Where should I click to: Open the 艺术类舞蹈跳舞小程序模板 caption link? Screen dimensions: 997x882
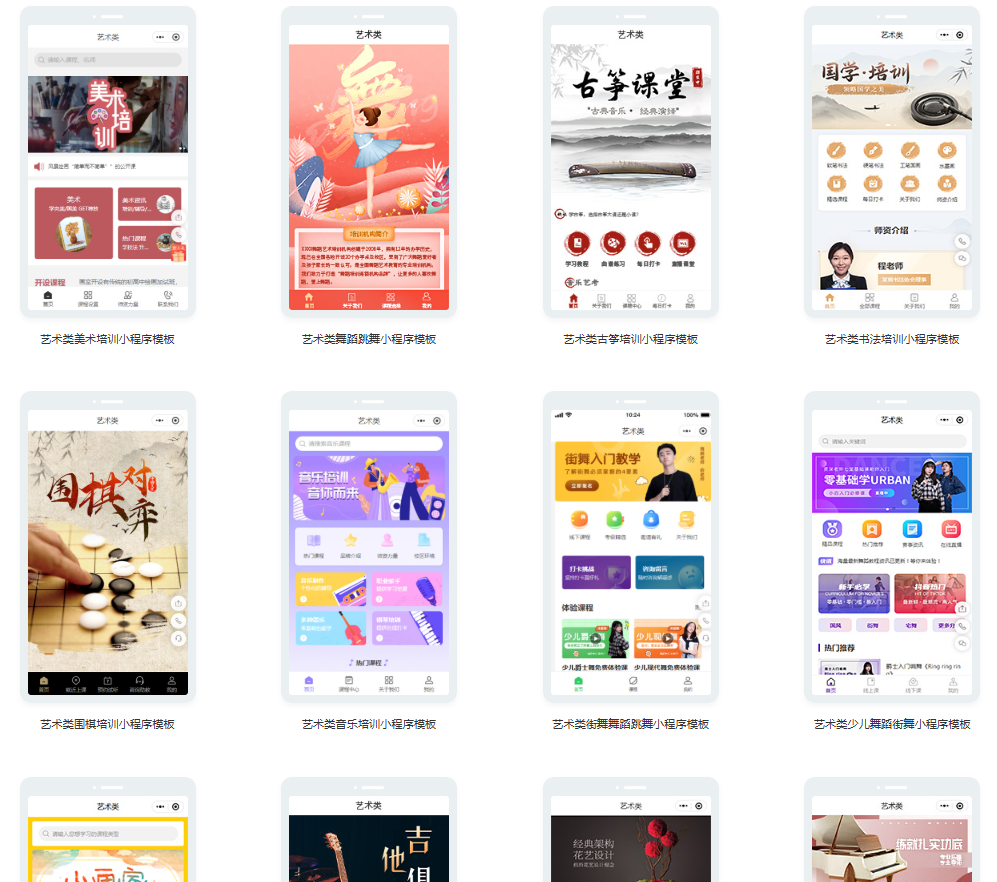[x=369, y=339]
